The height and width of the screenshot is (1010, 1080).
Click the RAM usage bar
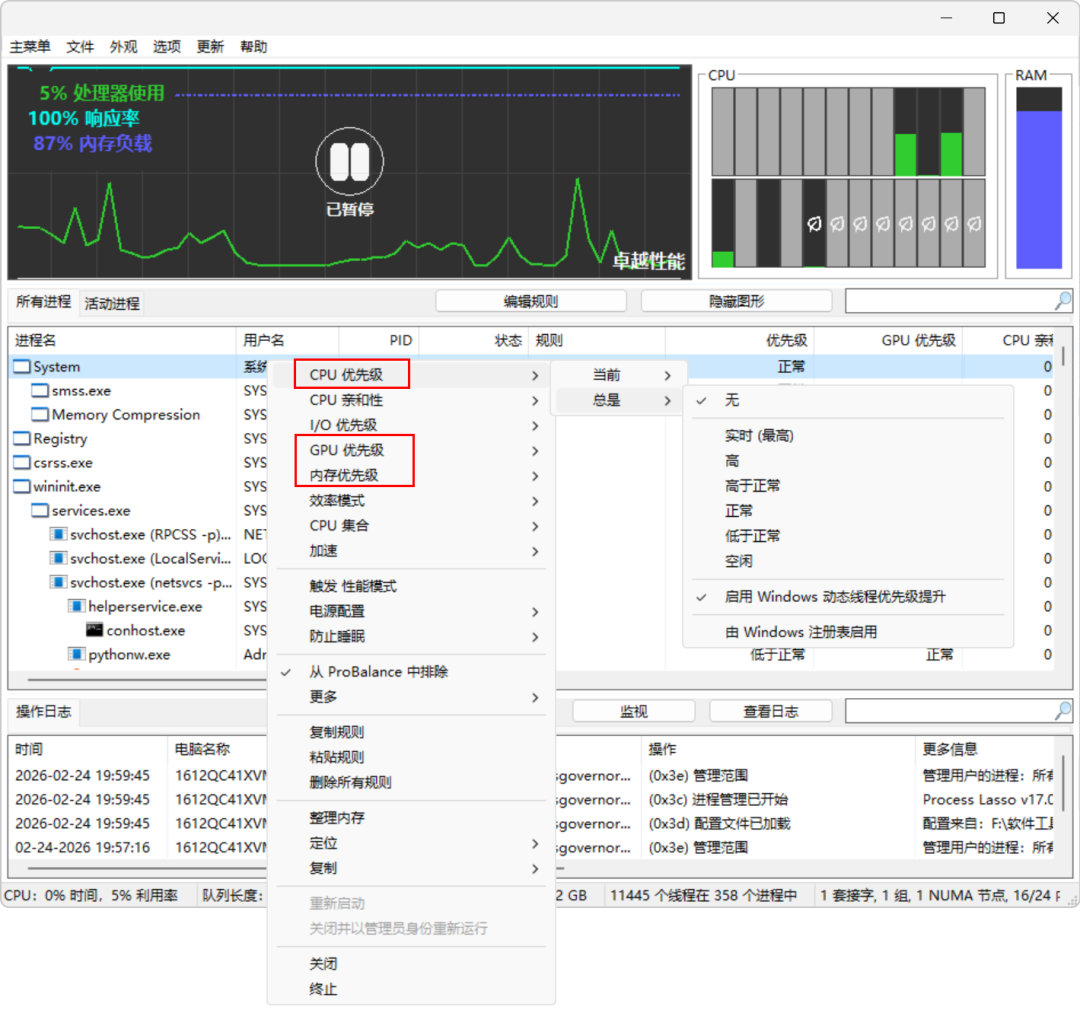1039,178
